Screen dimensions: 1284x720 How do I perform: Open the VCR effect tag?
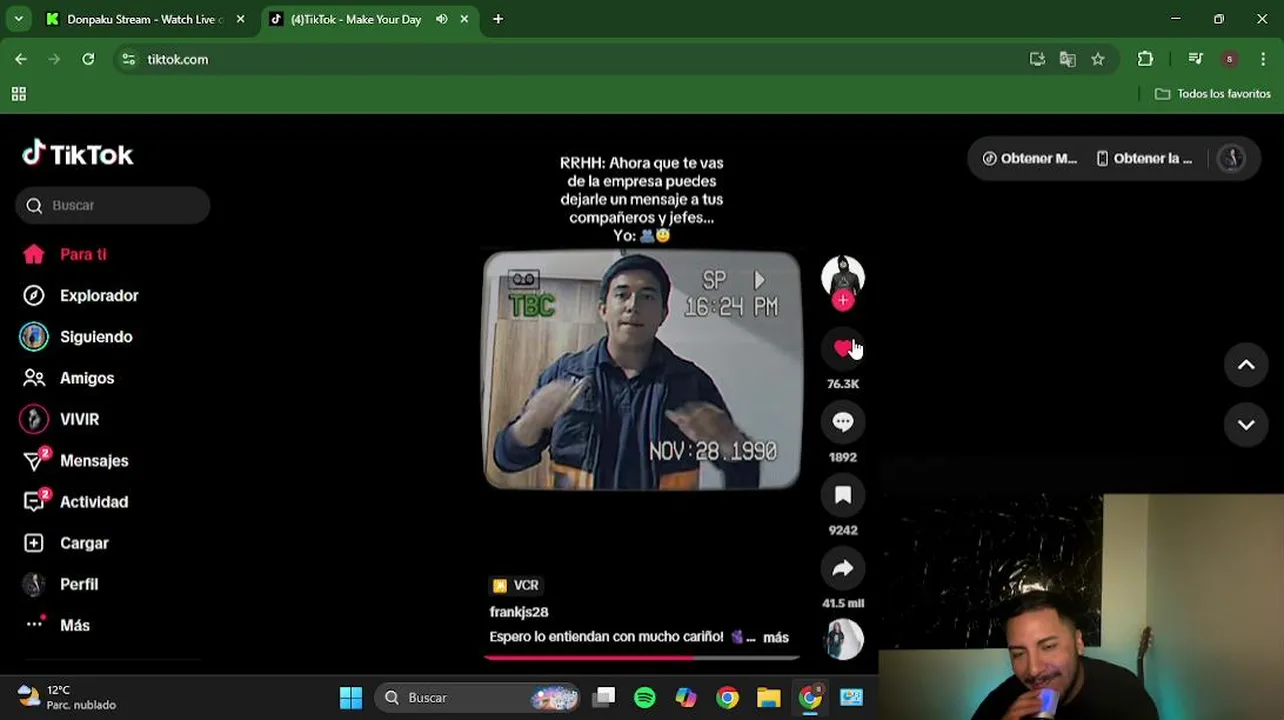point(516,585)
